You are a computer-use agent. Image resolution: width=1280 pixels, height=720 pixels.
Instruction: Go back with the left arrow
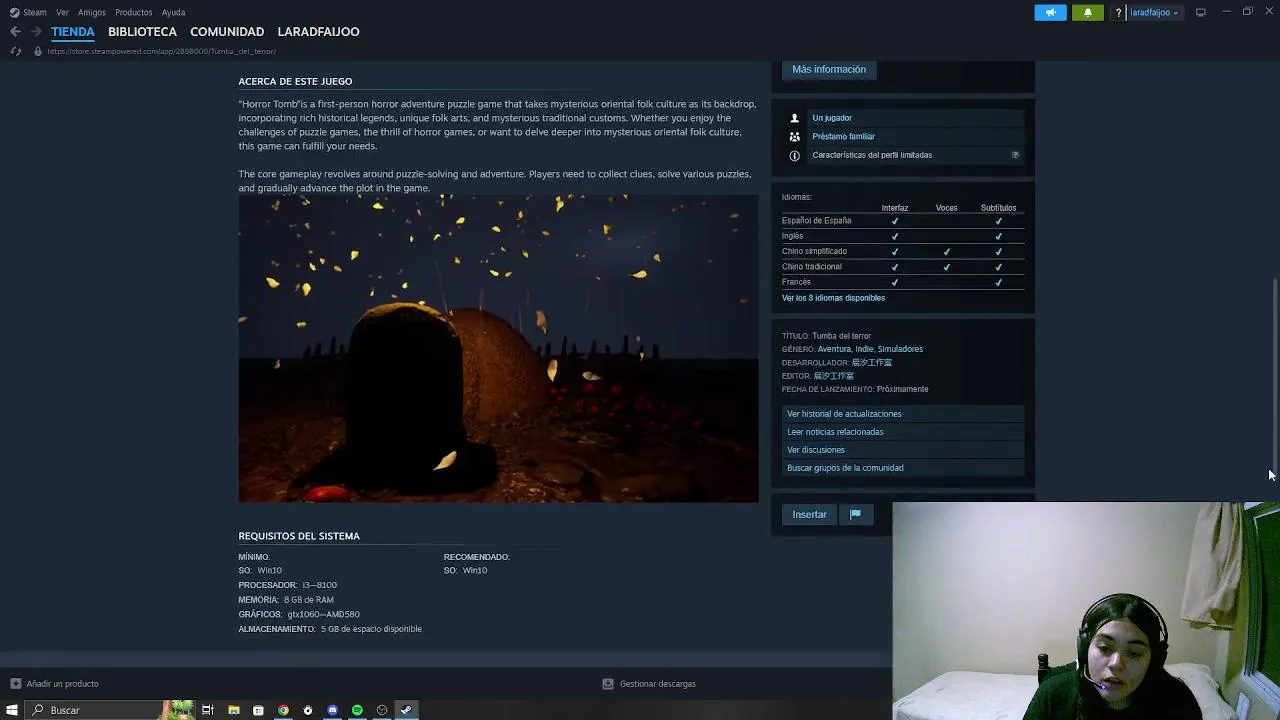click(15, 32)
